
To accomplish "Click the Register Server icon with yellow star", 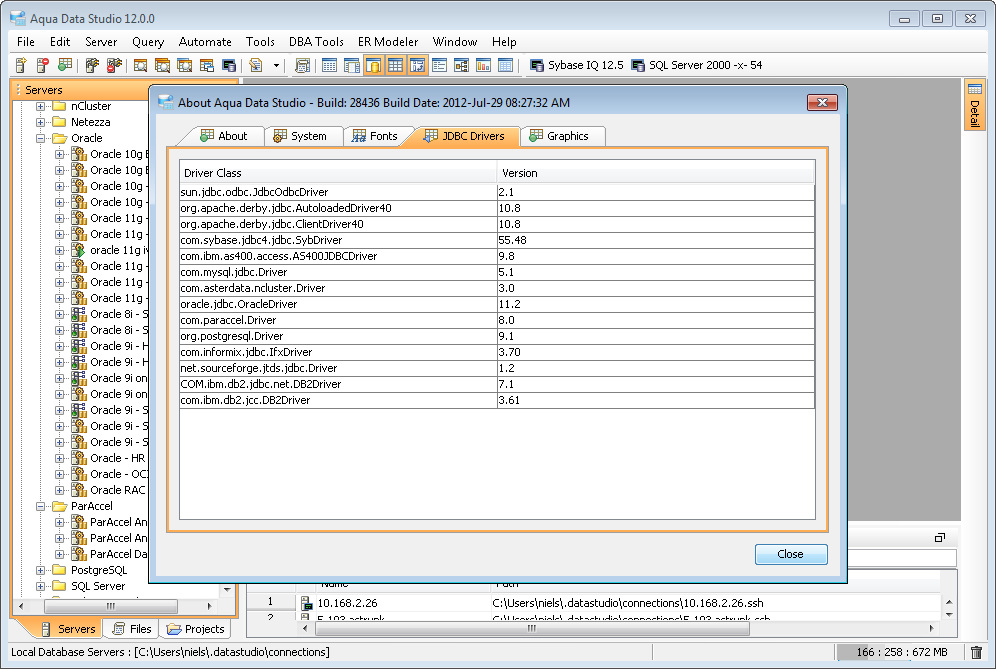I will (x=21, y=65).
